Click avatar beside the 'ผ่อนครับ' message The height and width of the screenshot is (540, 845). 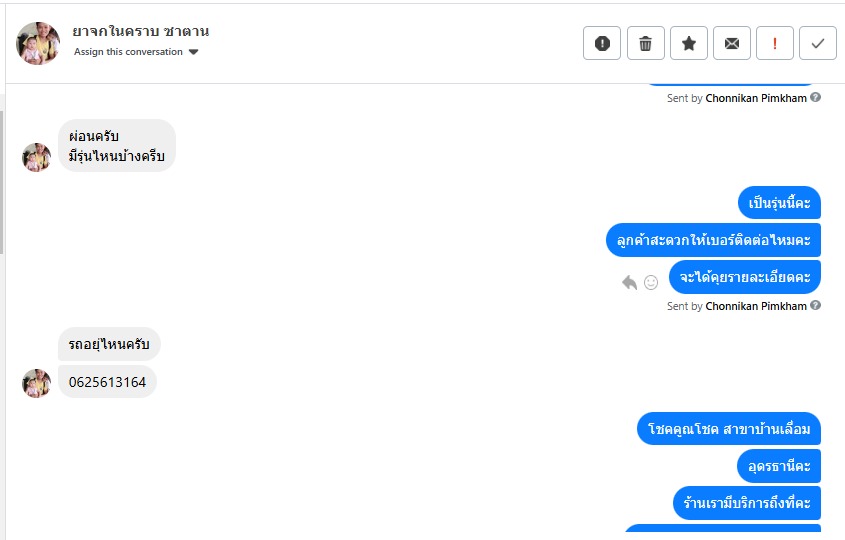pyautogui.click(x=37, y=157)
